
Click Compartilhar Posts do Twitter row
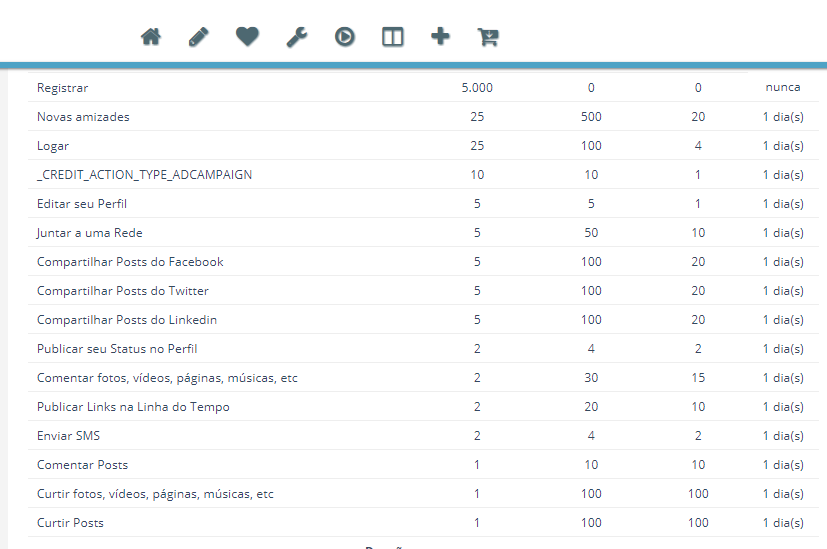point(123,291)
